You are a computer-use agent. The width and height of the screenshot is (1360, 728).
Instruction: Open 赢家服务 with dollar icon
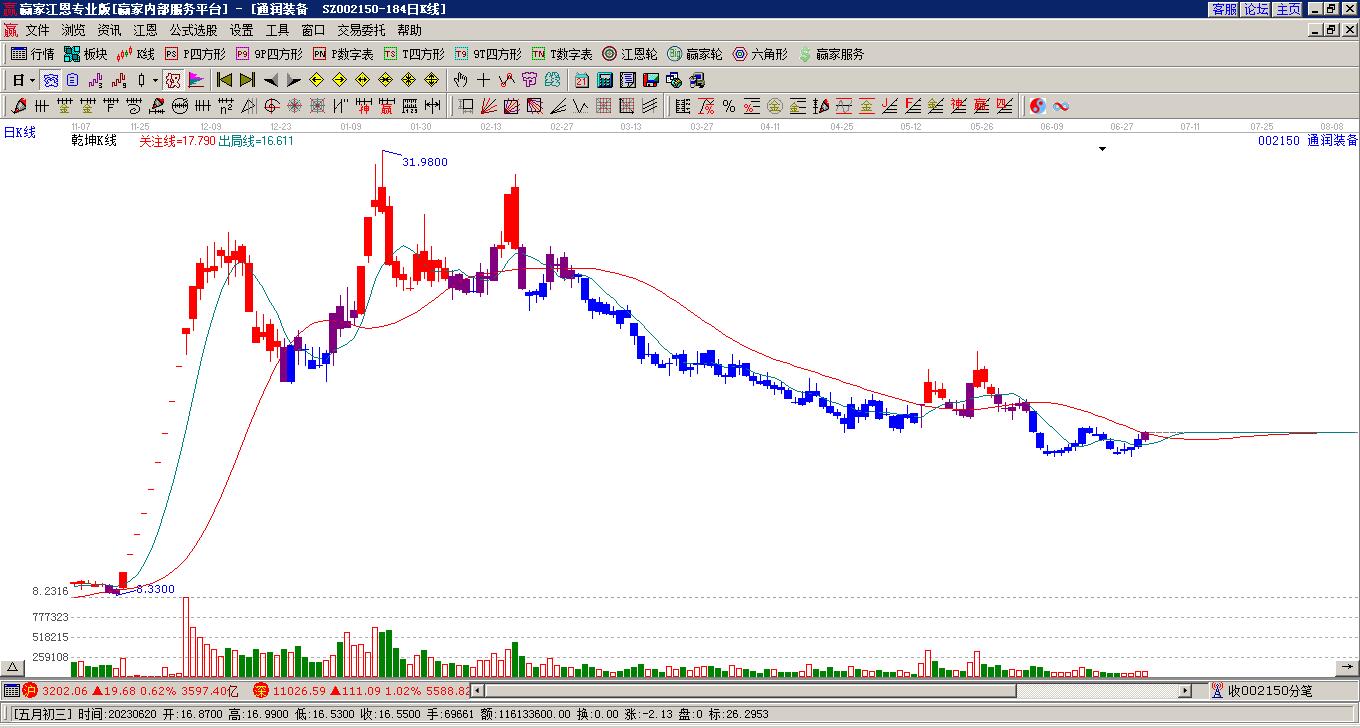click(x=830, y=54)
